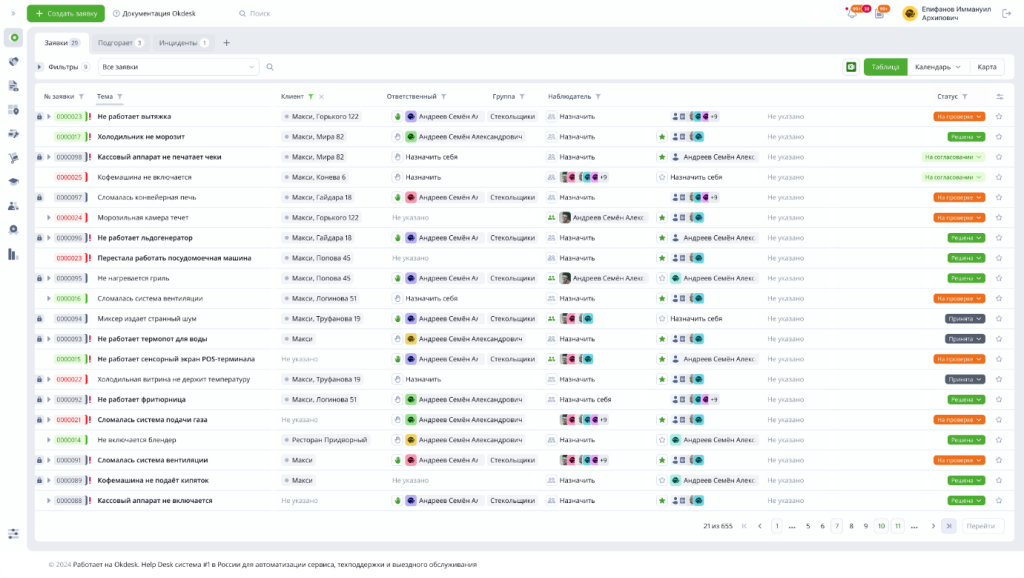This screenshot has width=1024, height=578.
Task: Toggle favorite star for ticket 0000023
Action: (999, 116)
